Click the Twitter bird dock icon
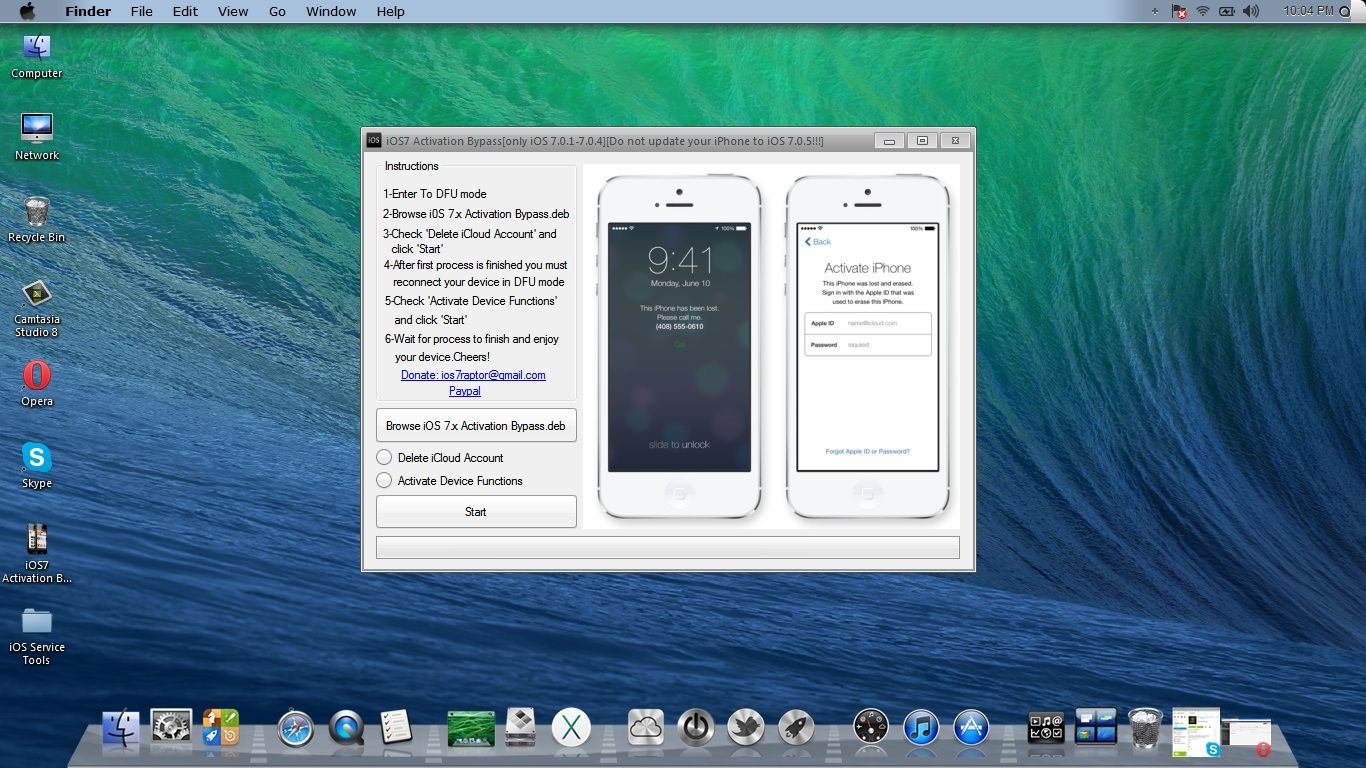Viewport: 1366px width, 768px height. point(746,727)
